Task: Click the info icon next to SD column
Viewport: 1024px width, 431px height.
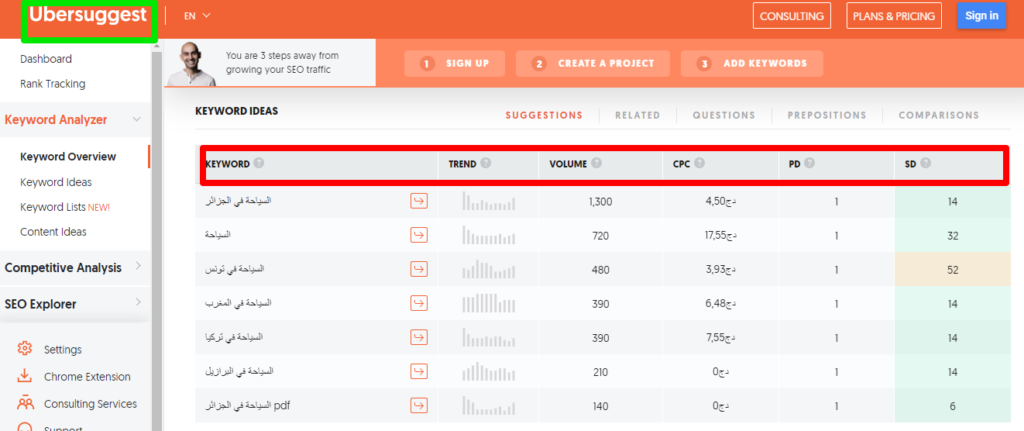Action: 926,163
